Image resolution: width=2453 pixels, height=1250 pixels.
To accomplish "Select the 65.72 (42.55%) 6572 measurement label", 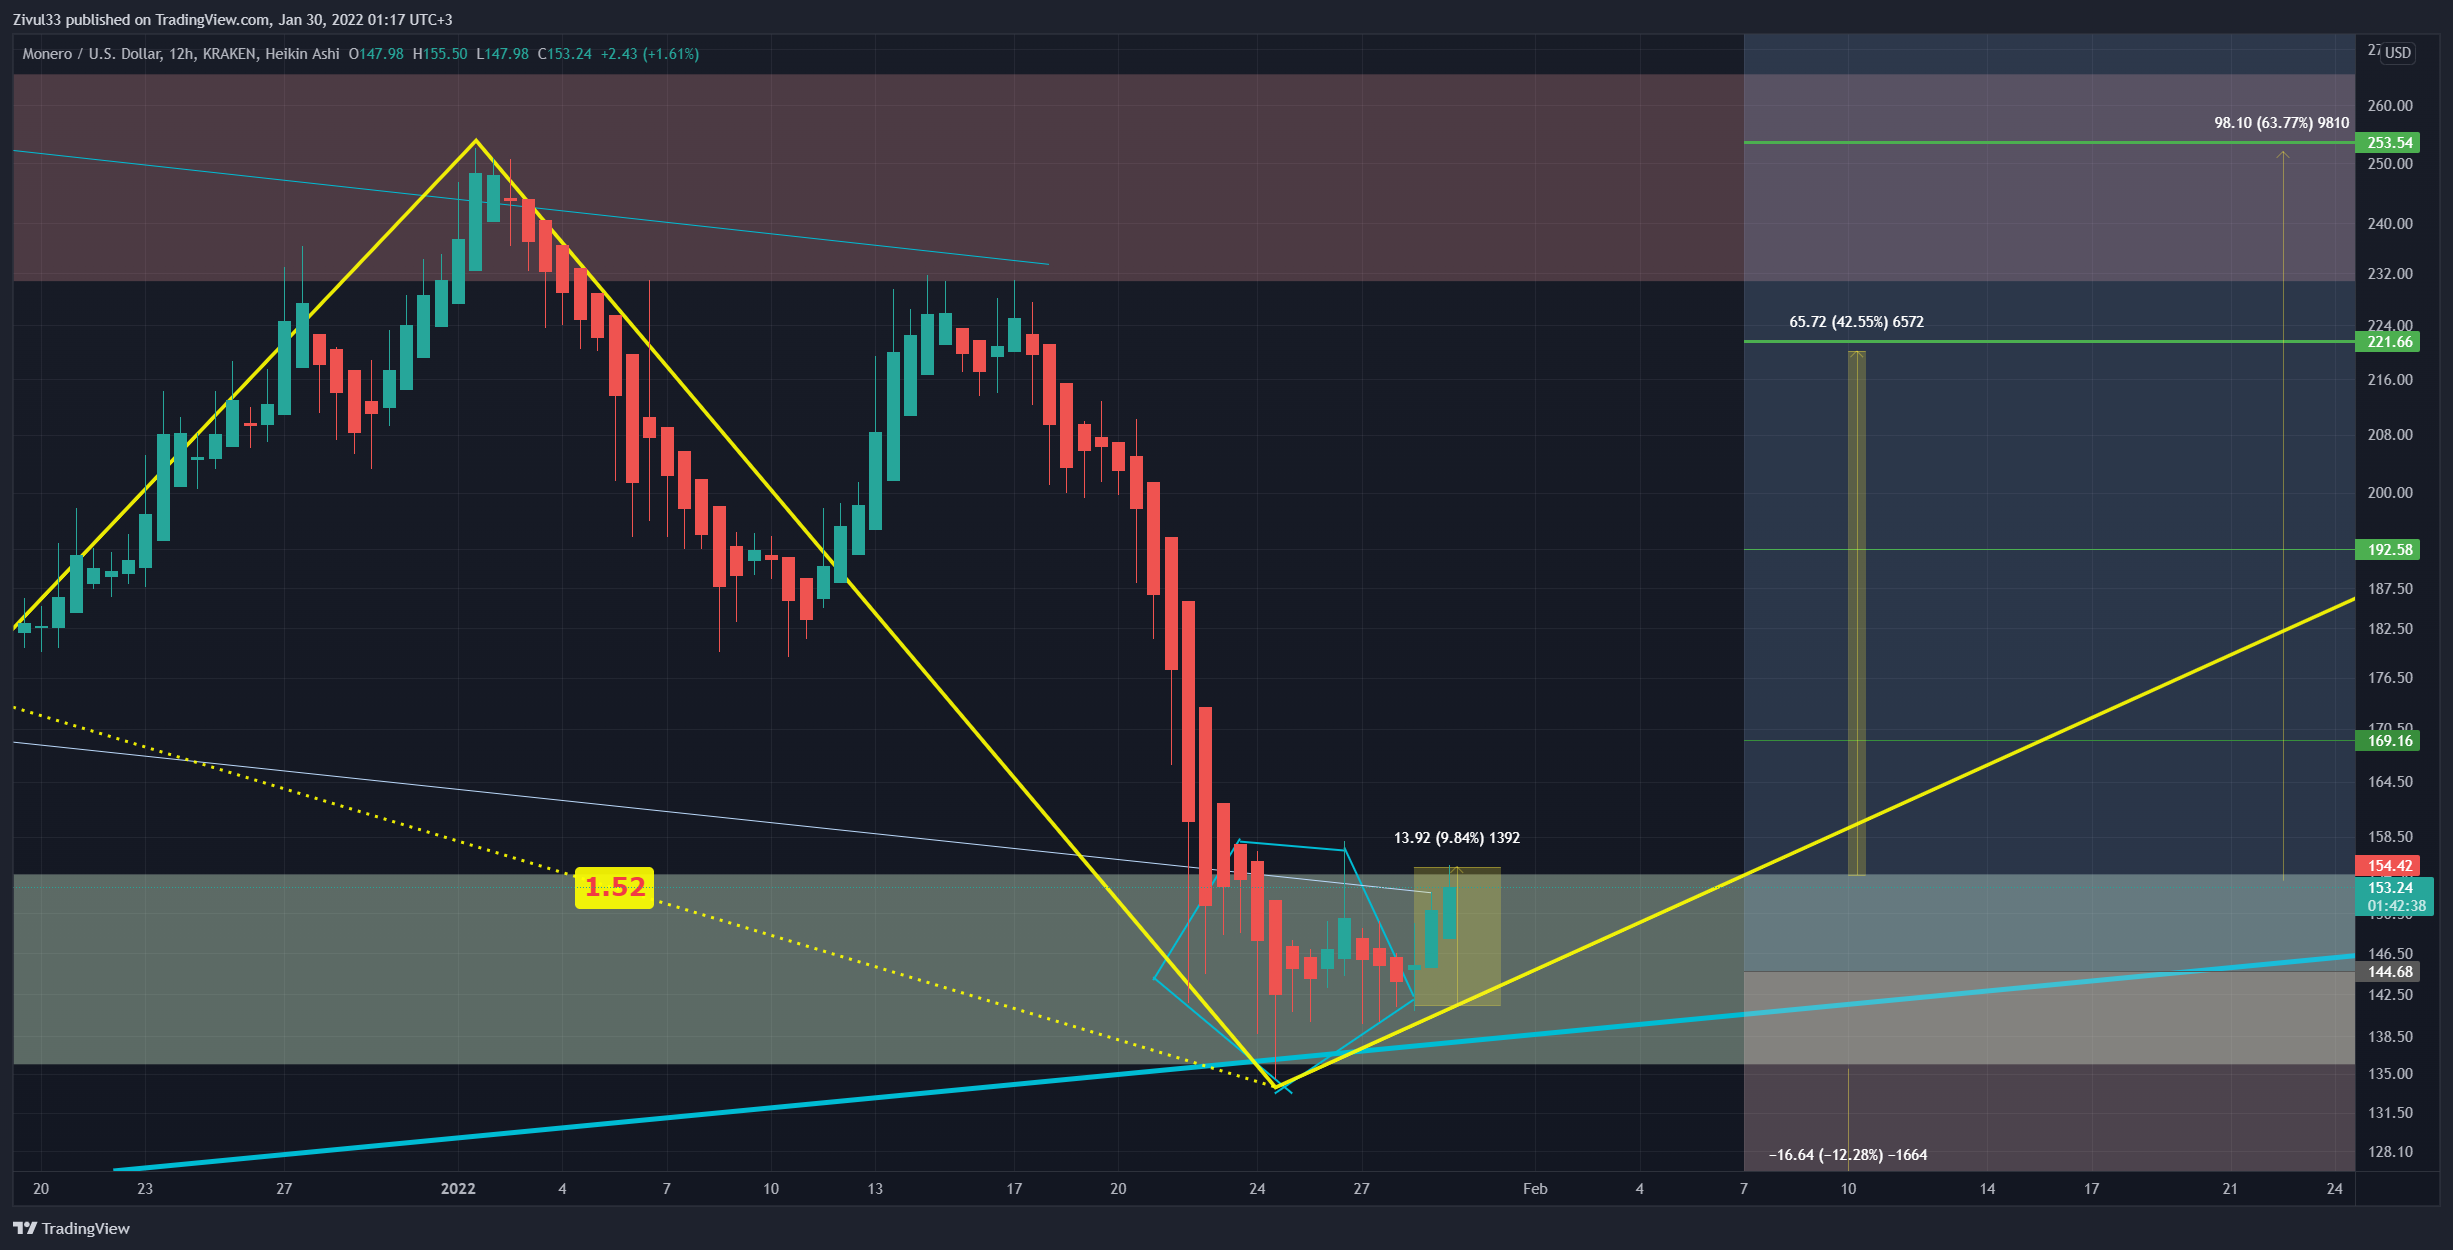I will click(1856, 322).
